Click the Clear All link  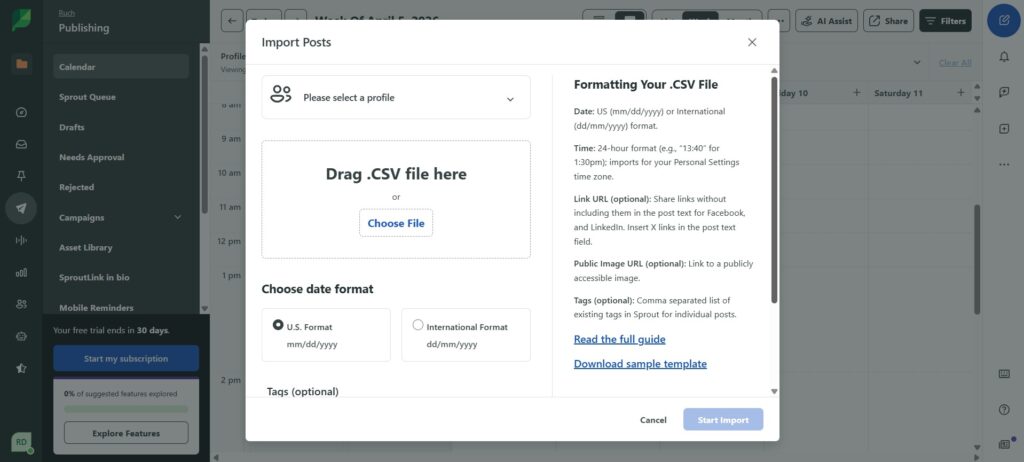pos(955,63)
